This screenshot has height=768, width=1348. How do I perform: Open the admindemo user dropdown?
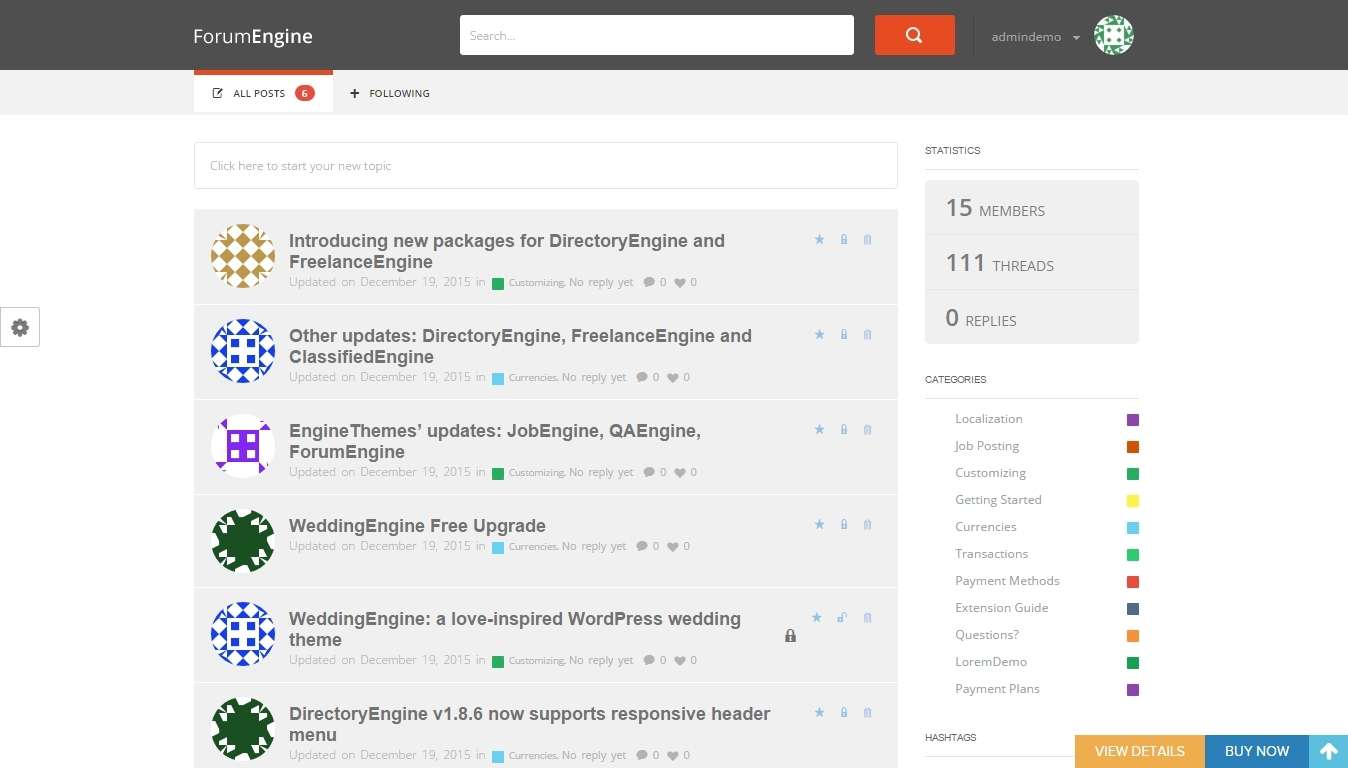point(1036,37)
